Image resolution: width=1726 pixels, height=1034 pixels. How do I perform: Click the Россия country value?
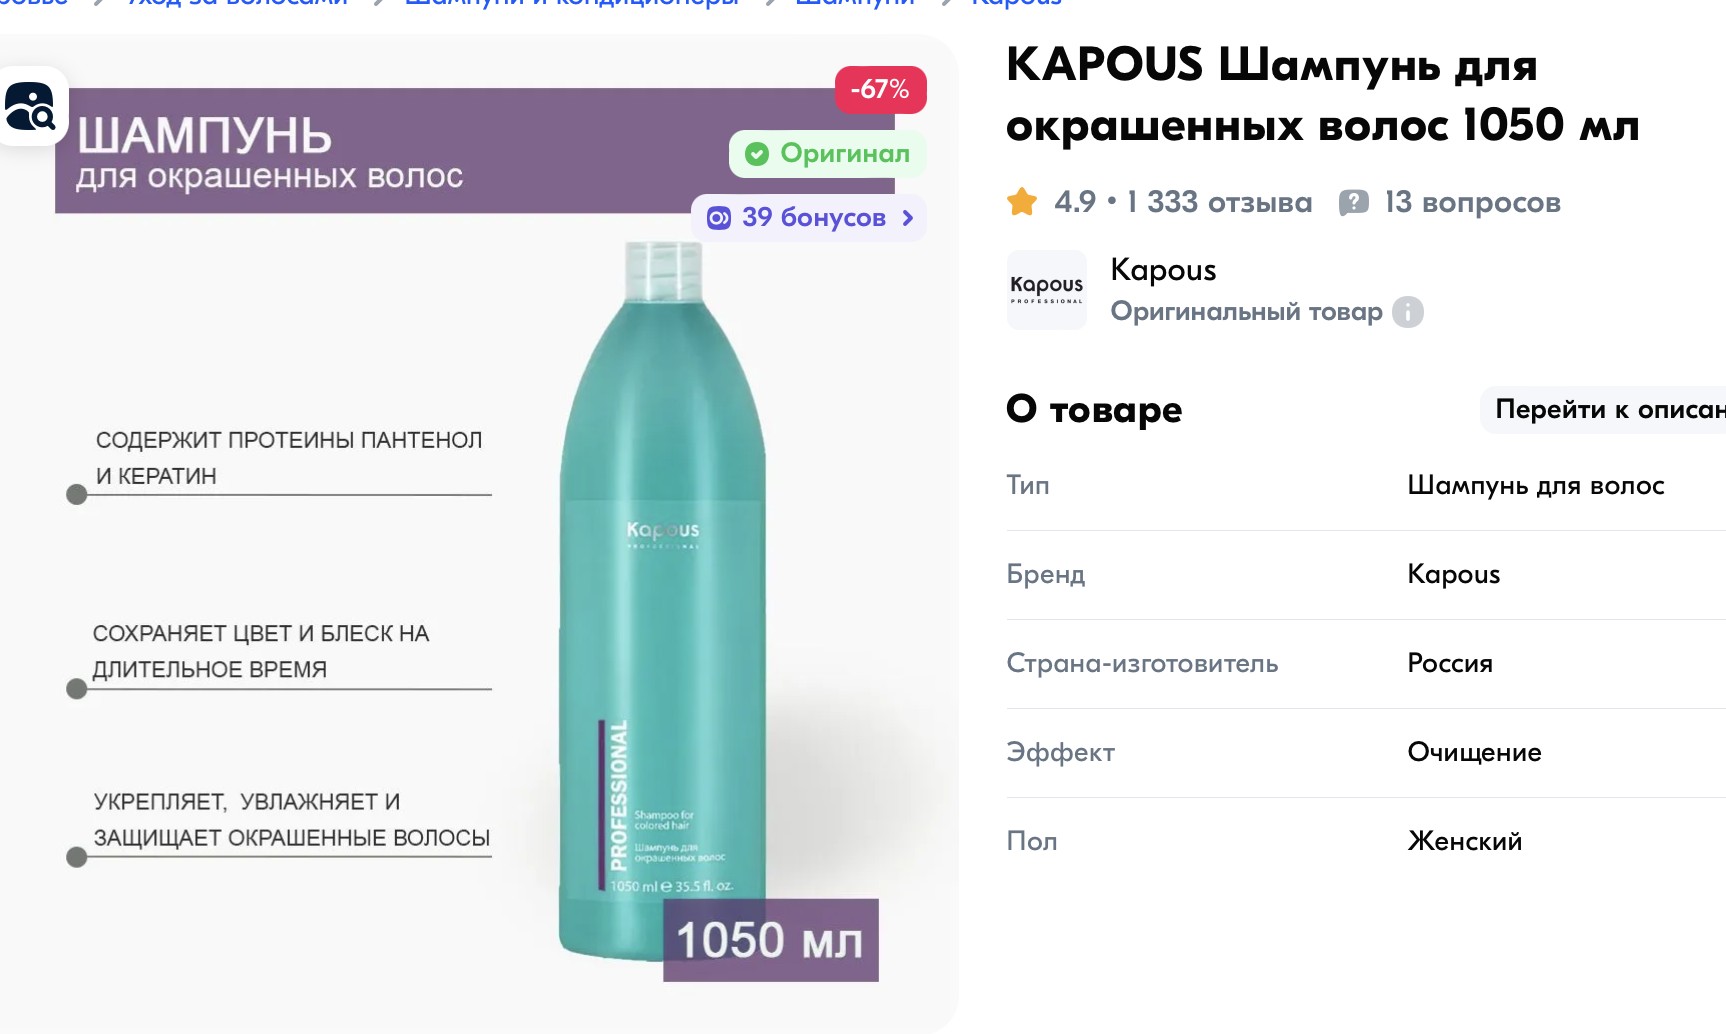[1449, 664]
